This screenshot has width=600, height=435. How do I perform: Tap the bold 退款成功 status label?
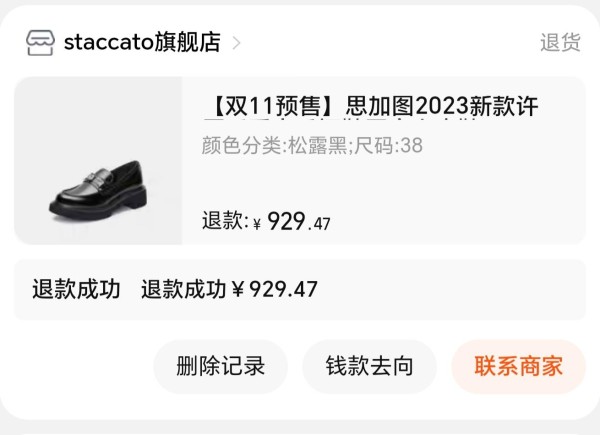pos(76,289)
